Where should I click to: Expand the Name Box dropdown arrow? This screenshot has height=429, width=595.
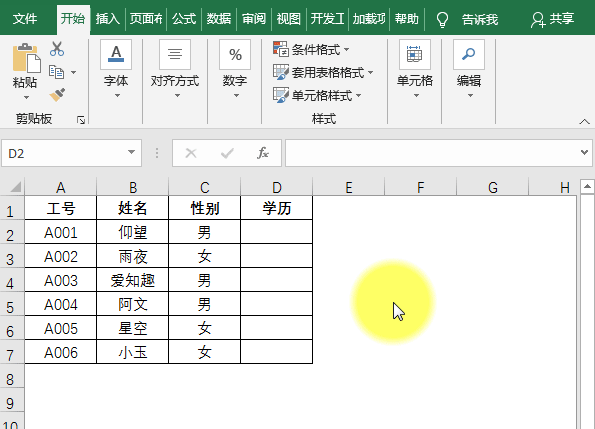pyautogui.click(x=131, y=152)
